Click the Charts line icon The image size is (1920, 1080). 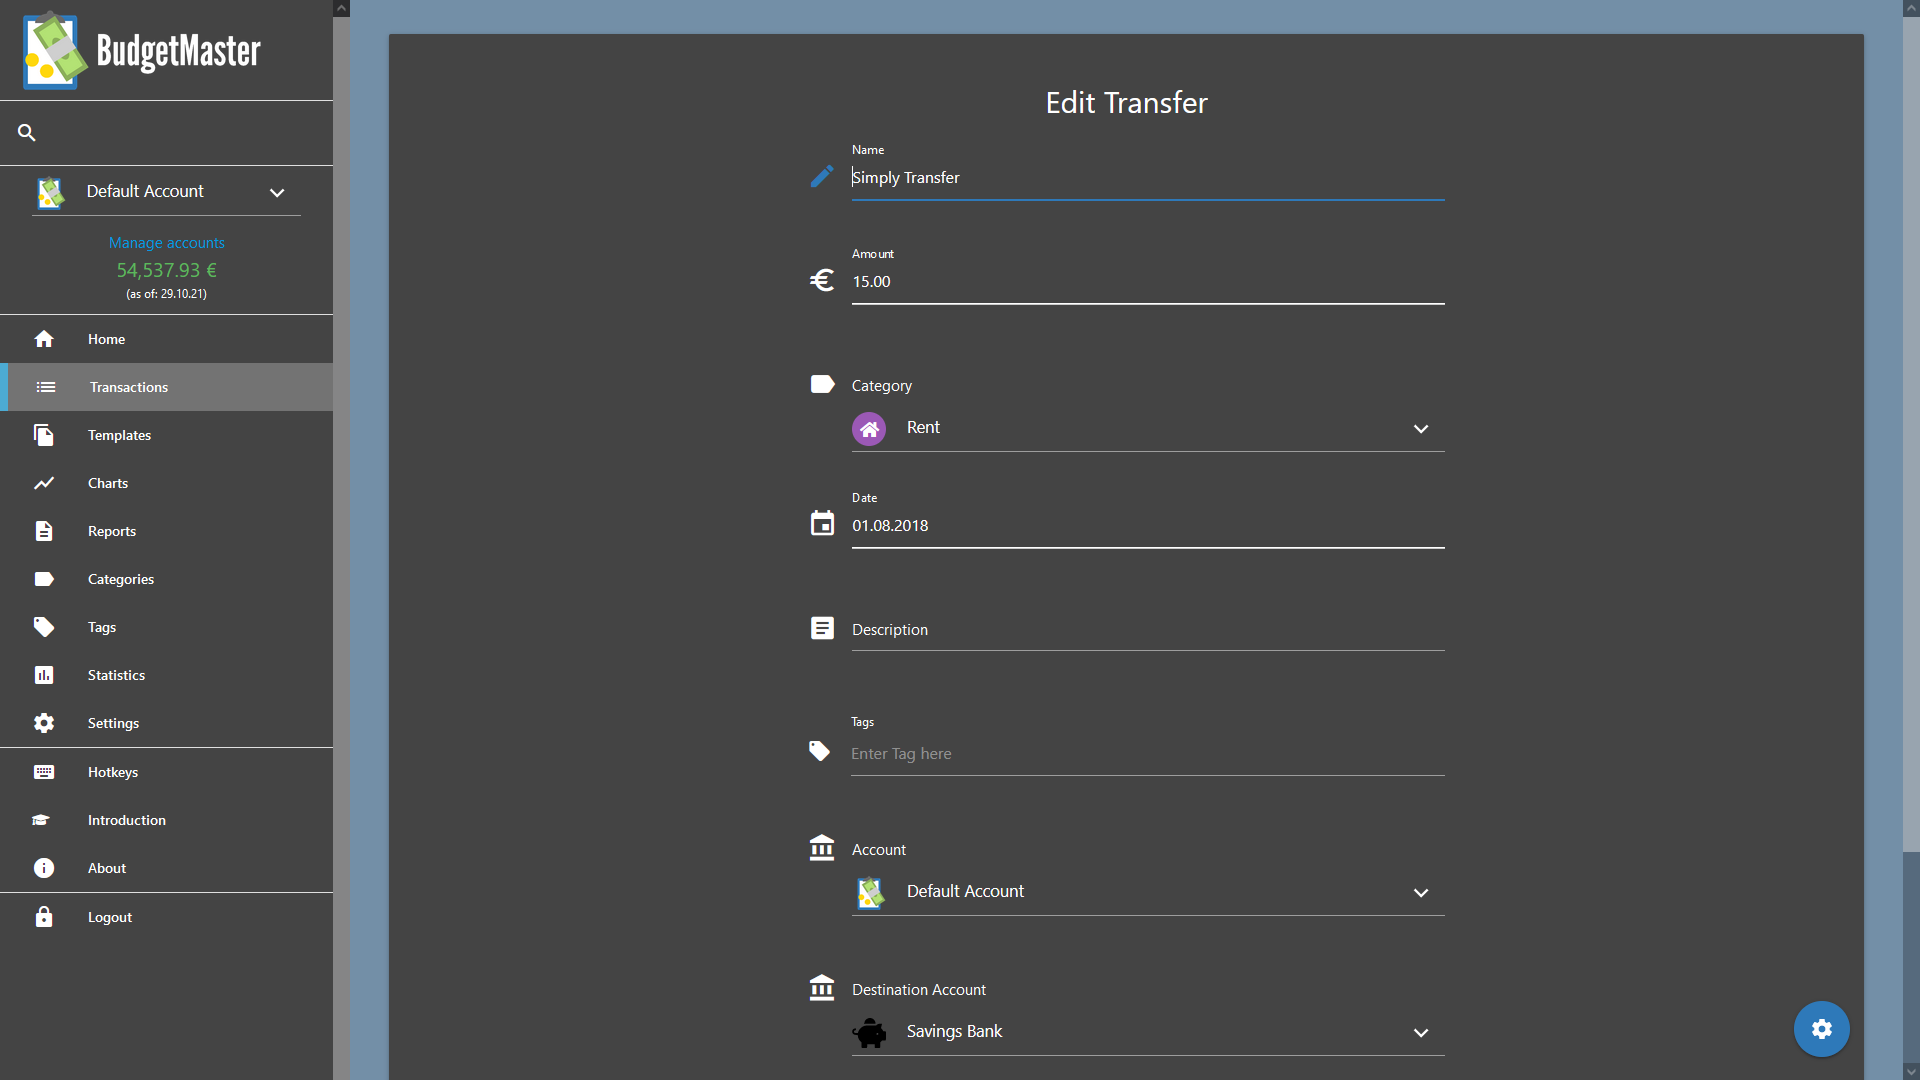point(44,483)
